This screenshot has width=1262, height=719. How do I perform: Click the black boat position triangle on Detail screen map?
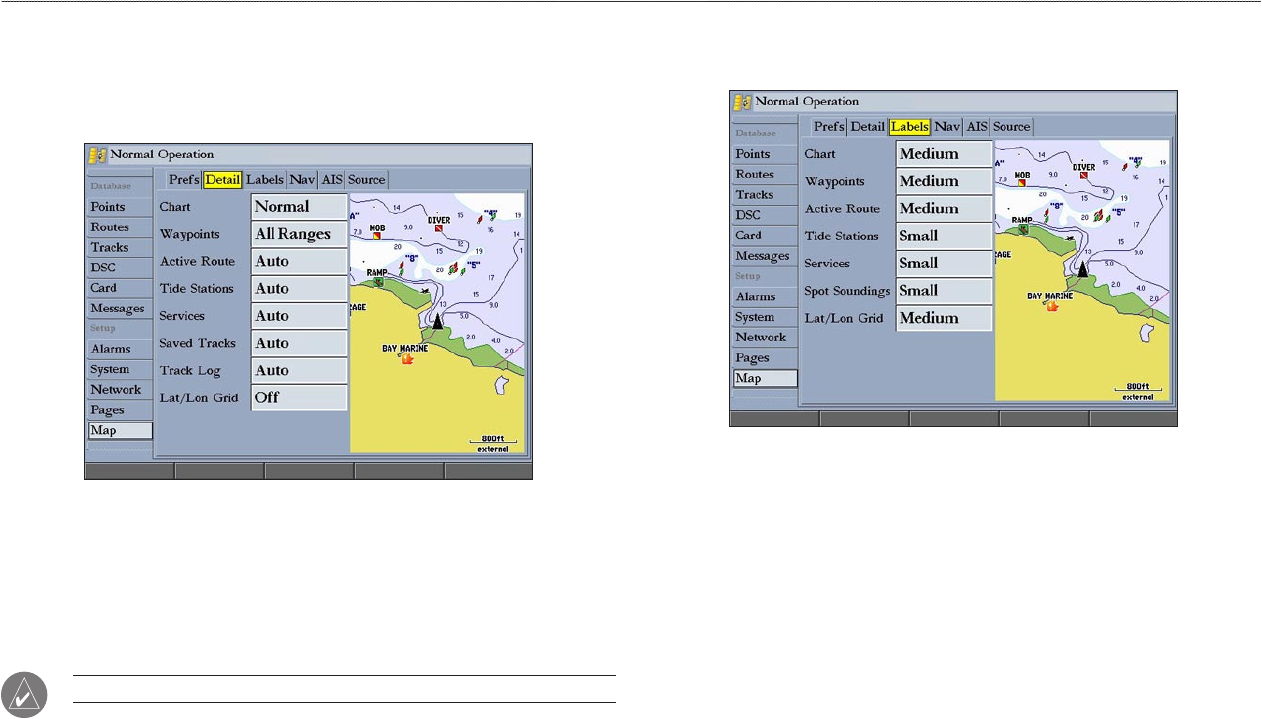point(437,319)
